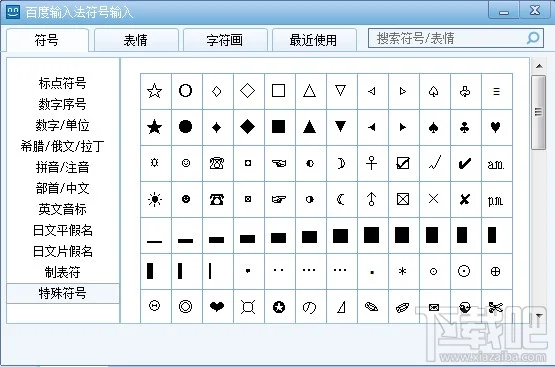The height and width of the screenshot is (367, 555).
Task: Insert the solid heart suit symbol
Action: pyautogui.click(x=496, y=127)
